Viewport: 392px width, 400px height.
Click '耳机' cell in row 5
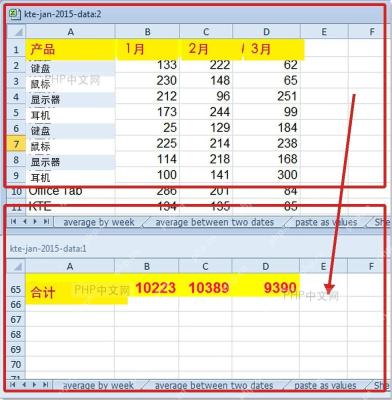pos(70,115)
